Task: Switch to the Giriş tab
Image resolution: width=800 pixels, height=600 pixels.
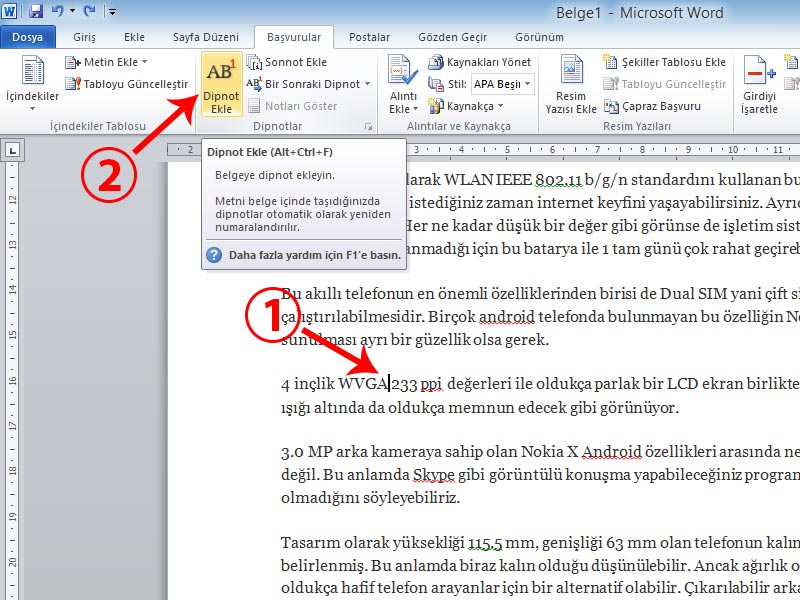Action: coord(84,37)
